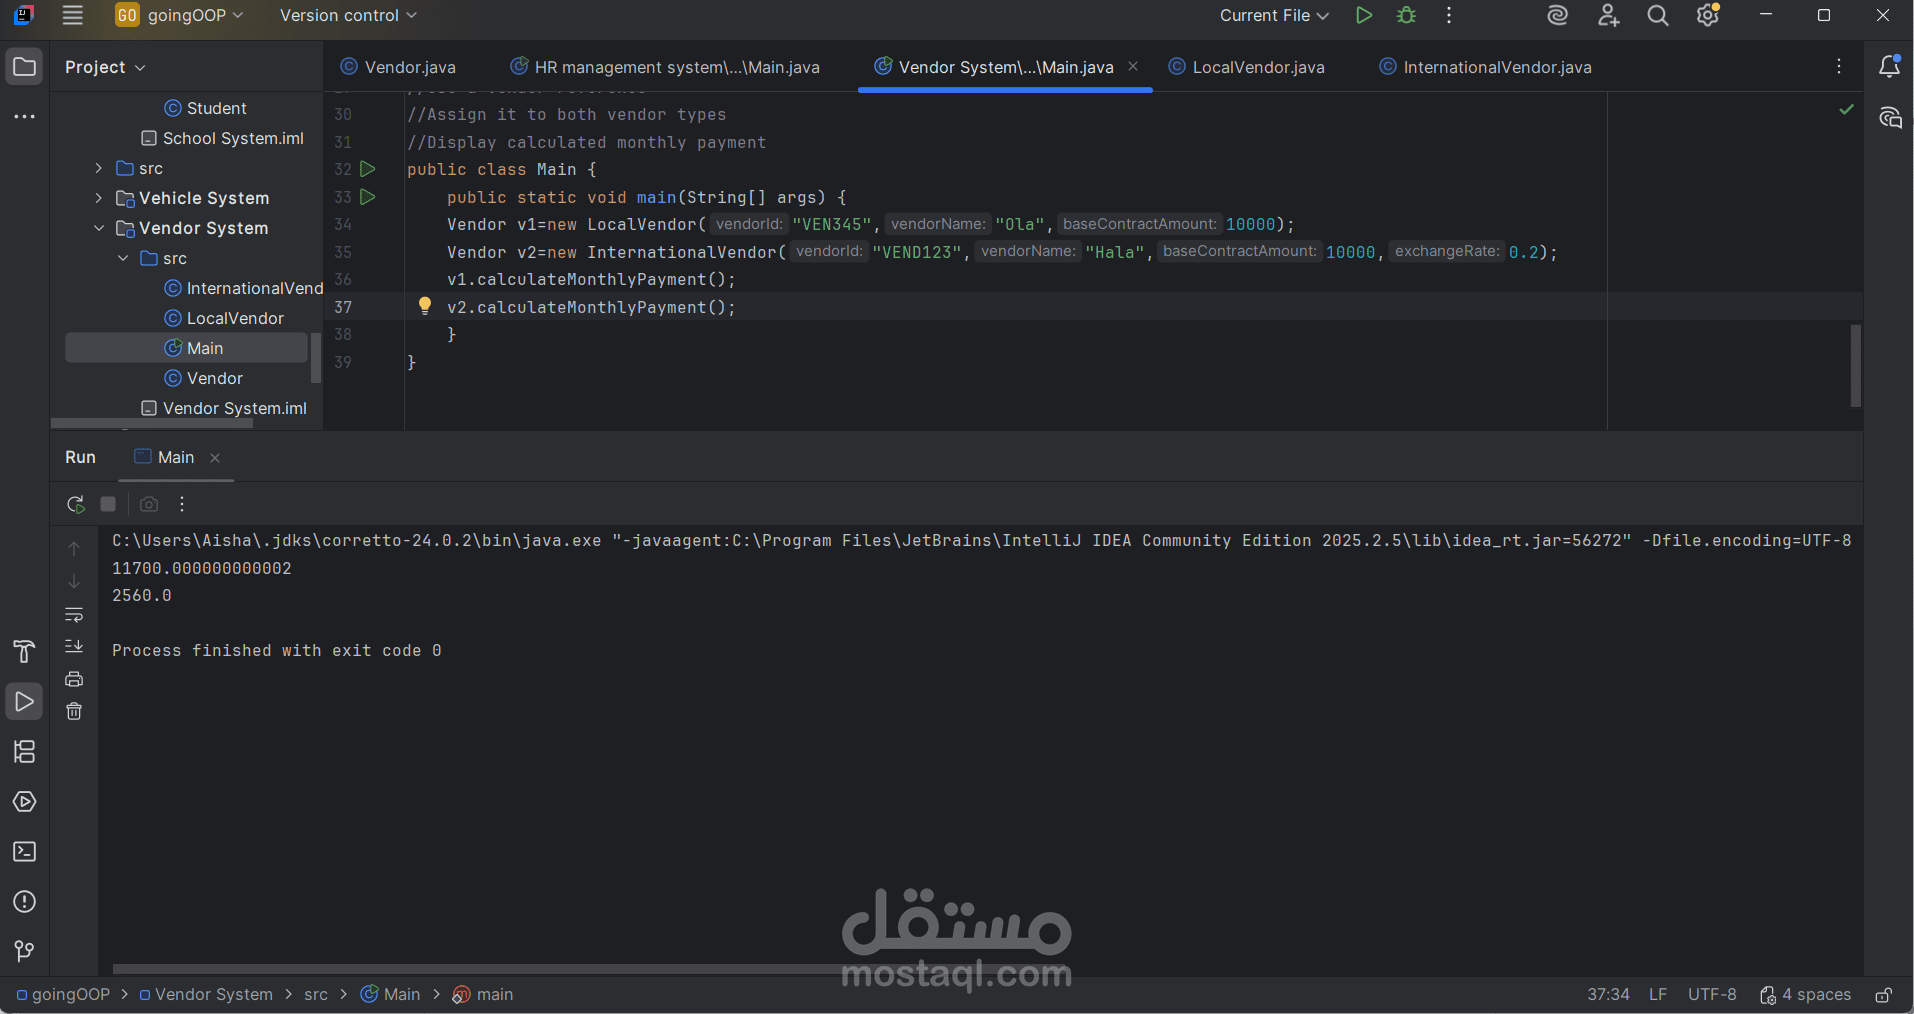Image resolution: width=1914 pixels, height=1014 pixels.
Task: Open the Project view selector dropdown
Action: (105, 67)
